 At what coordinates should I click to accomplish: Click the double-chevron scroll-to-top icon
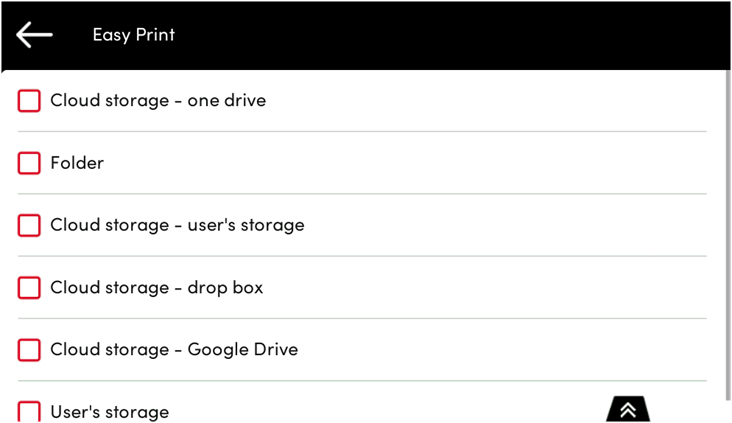[x=628, y=409]
